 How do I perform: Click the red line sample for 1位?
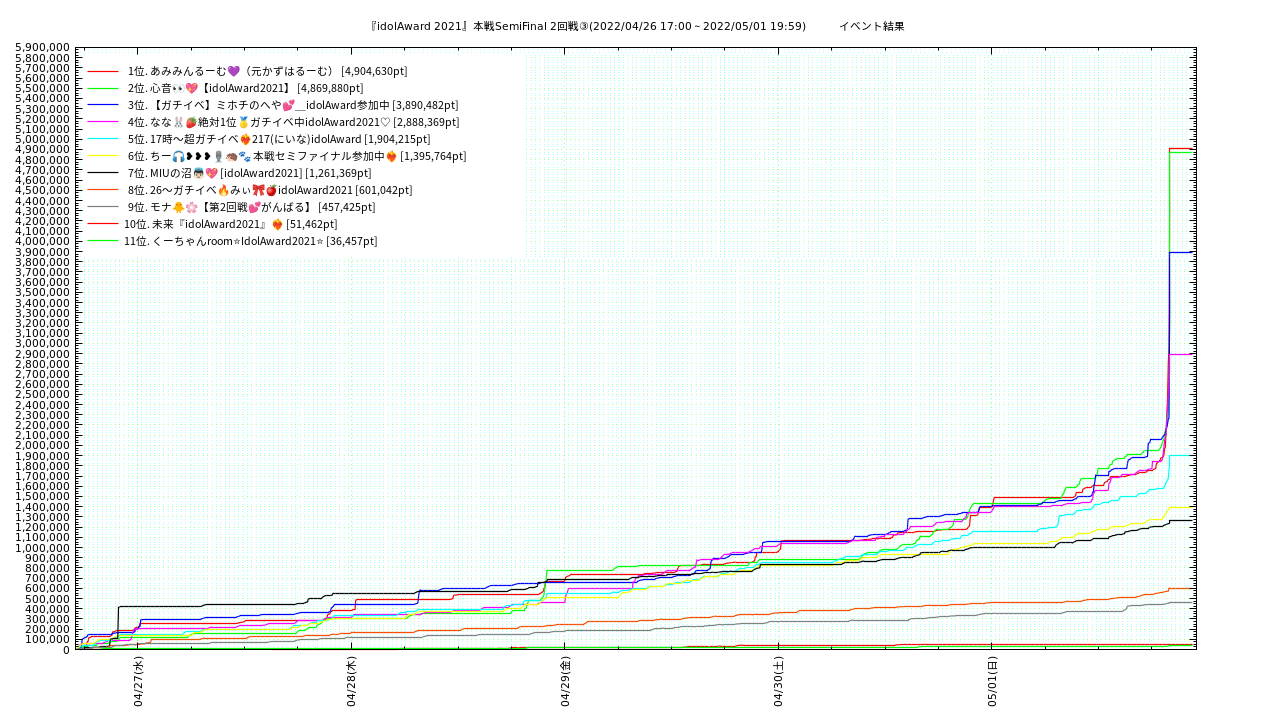[102, 71]
